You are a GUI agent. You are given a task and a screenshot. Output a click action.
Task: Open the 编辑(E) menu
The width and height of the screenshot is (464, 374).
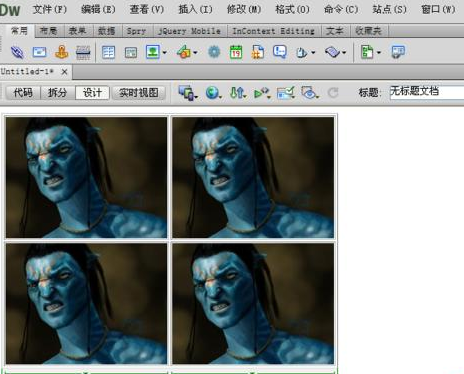tap(98, 9)
